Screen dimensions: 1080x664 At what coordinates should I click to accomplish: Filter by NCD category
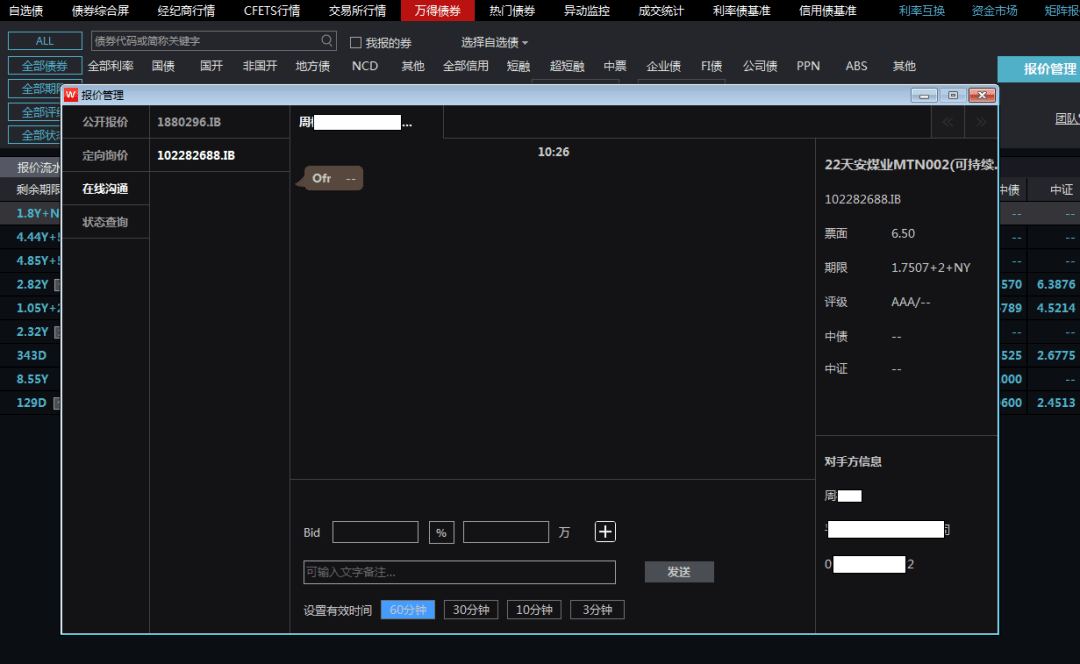click(x=365, y=66)
